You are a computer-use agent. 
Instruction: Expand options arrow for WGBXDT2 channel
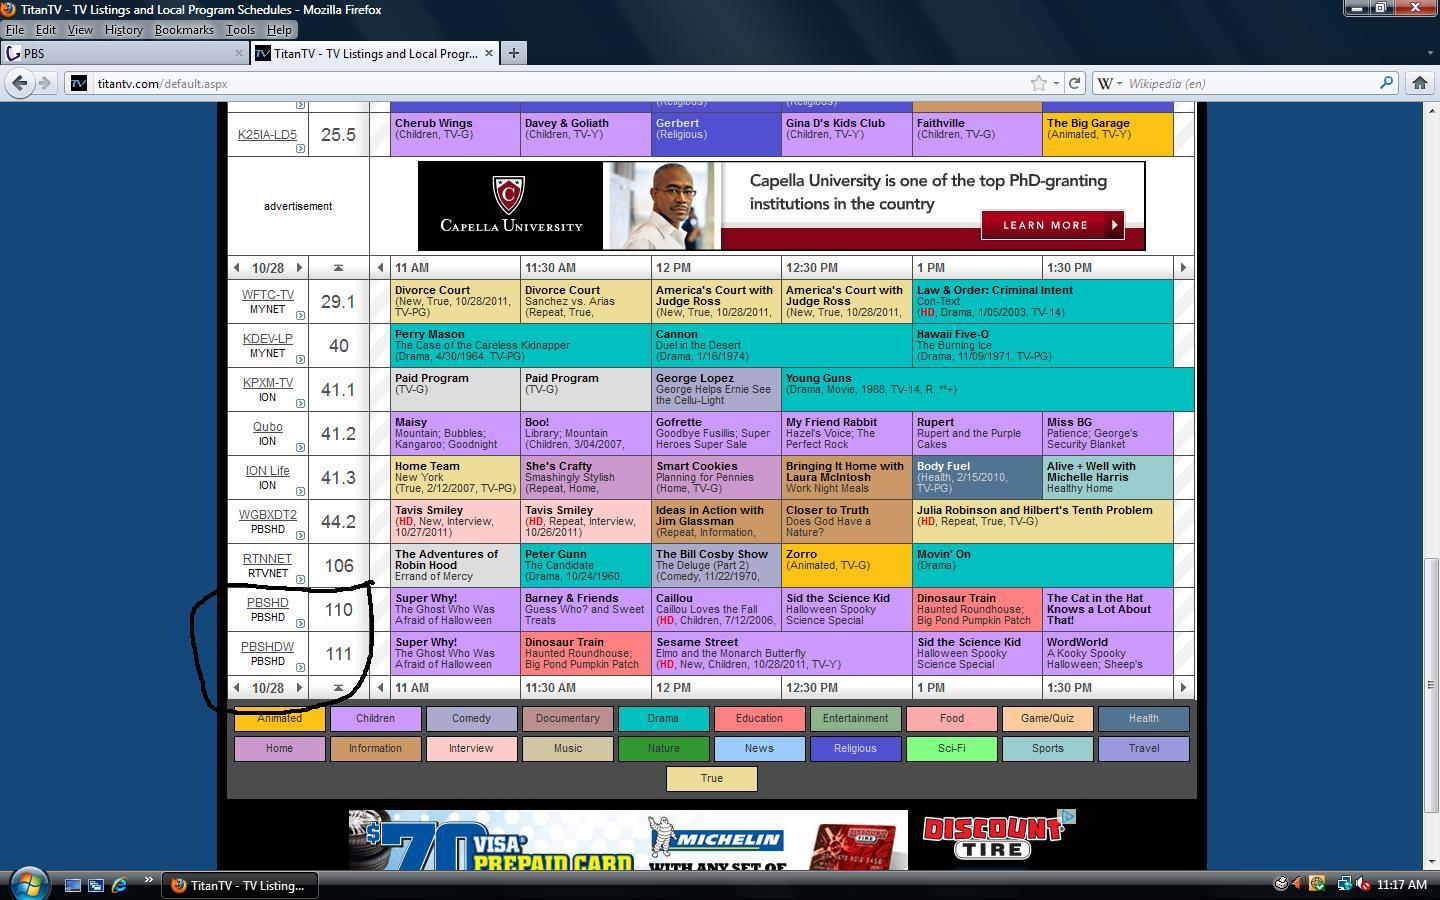pos(300,536)
